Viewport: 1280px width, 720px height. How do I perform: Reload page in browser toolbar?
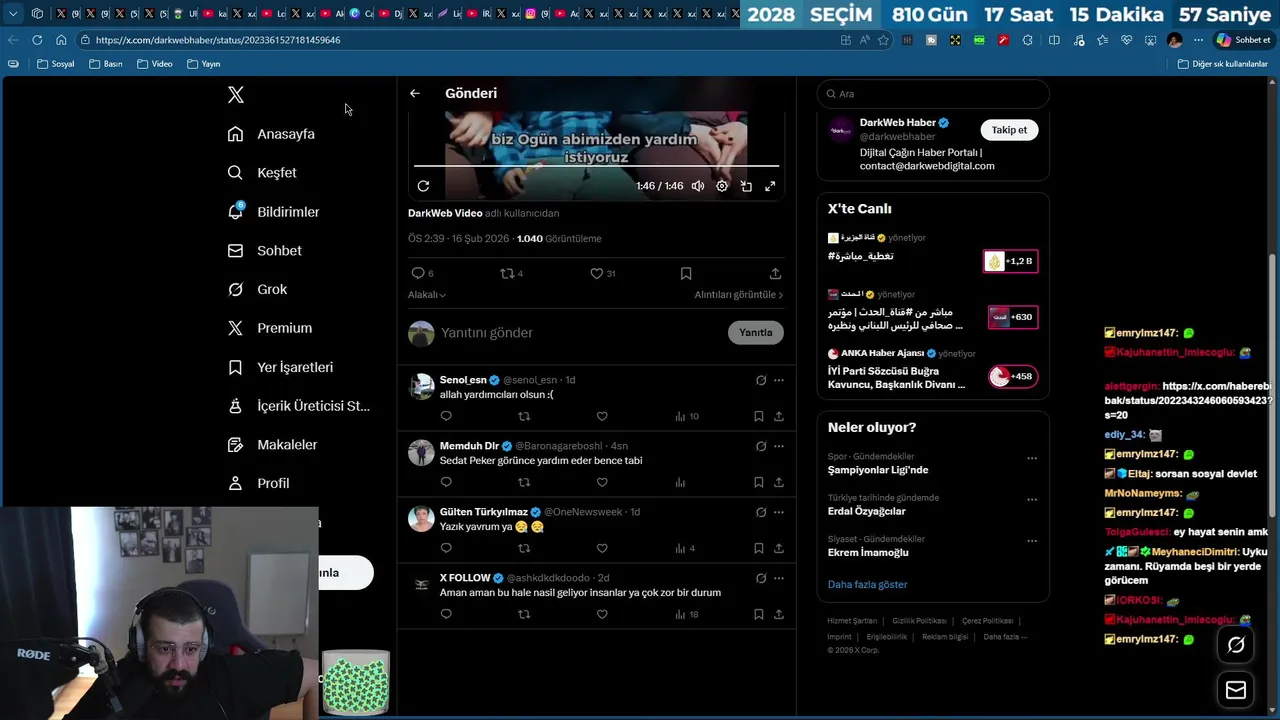coord(37,40)
